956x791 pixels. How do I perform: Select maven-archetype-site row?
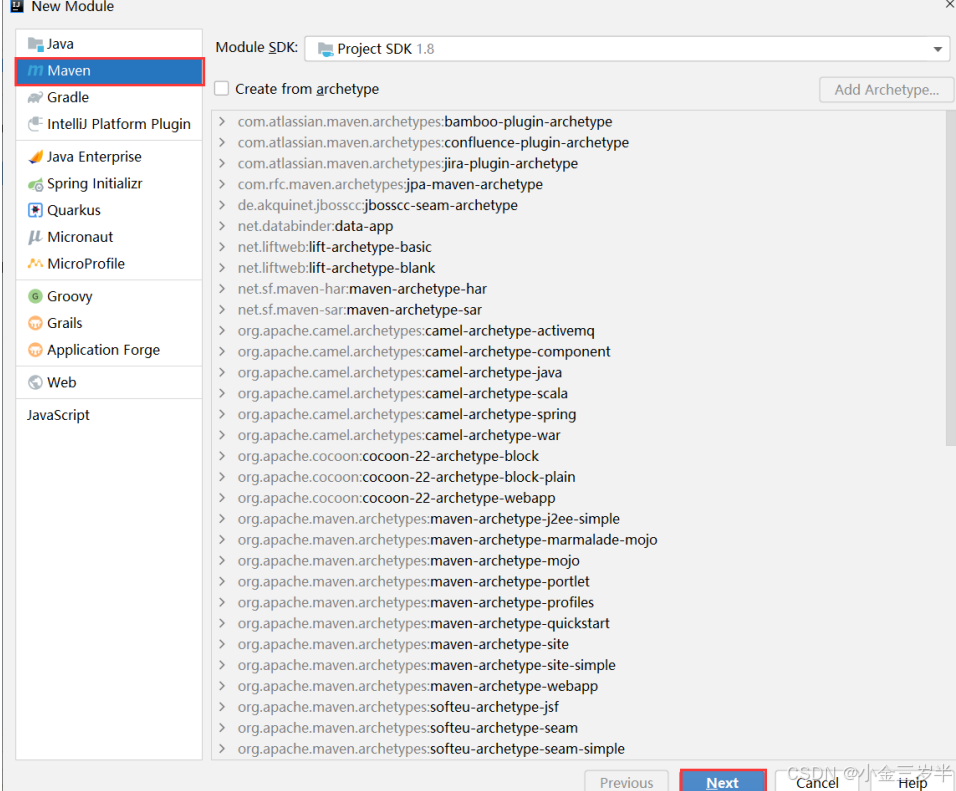click(579, 644)
